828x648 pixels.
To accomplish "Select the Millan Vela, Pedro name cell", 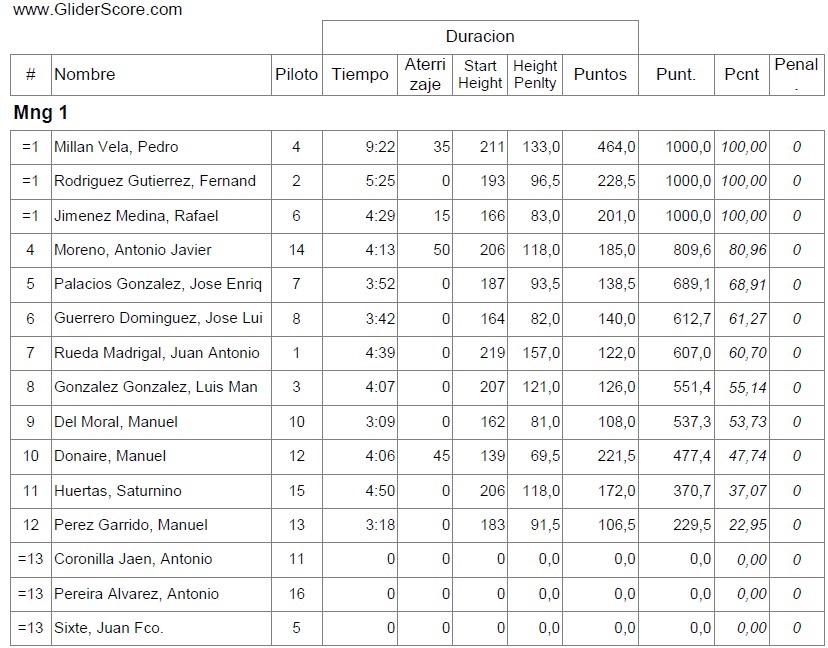I will (116, 147).
